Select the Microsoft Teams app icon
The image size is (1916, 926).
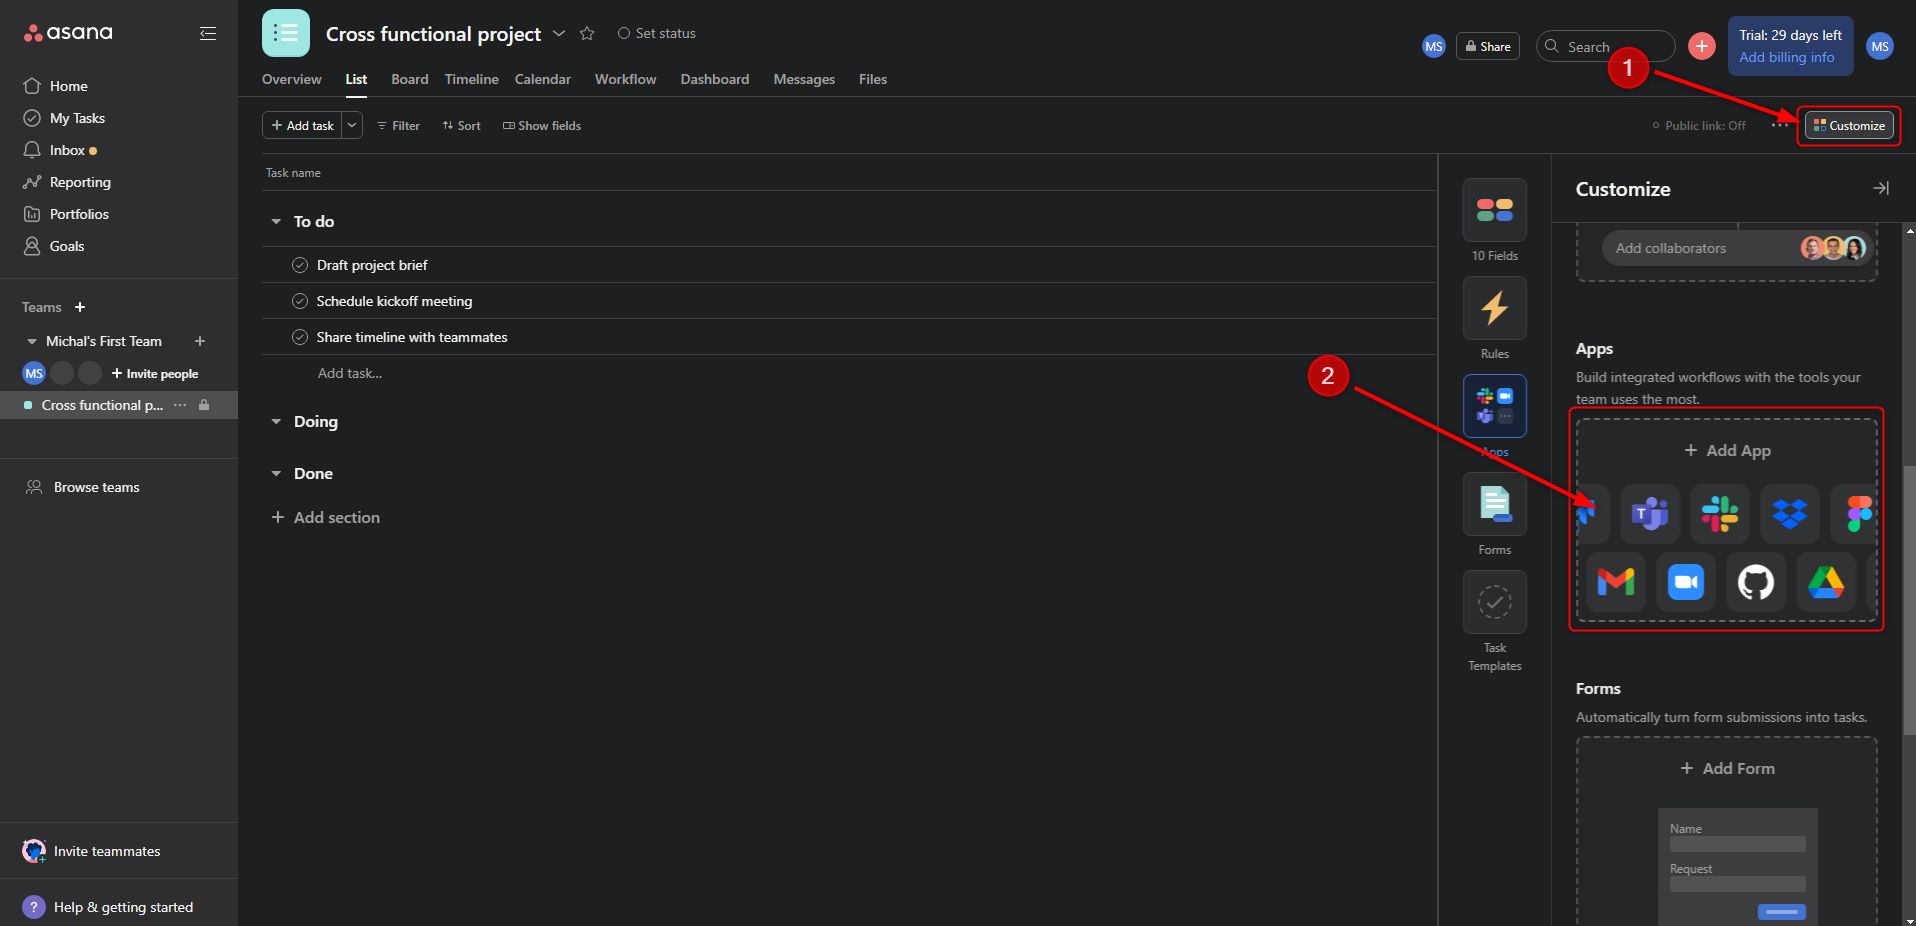point(1650,514)
